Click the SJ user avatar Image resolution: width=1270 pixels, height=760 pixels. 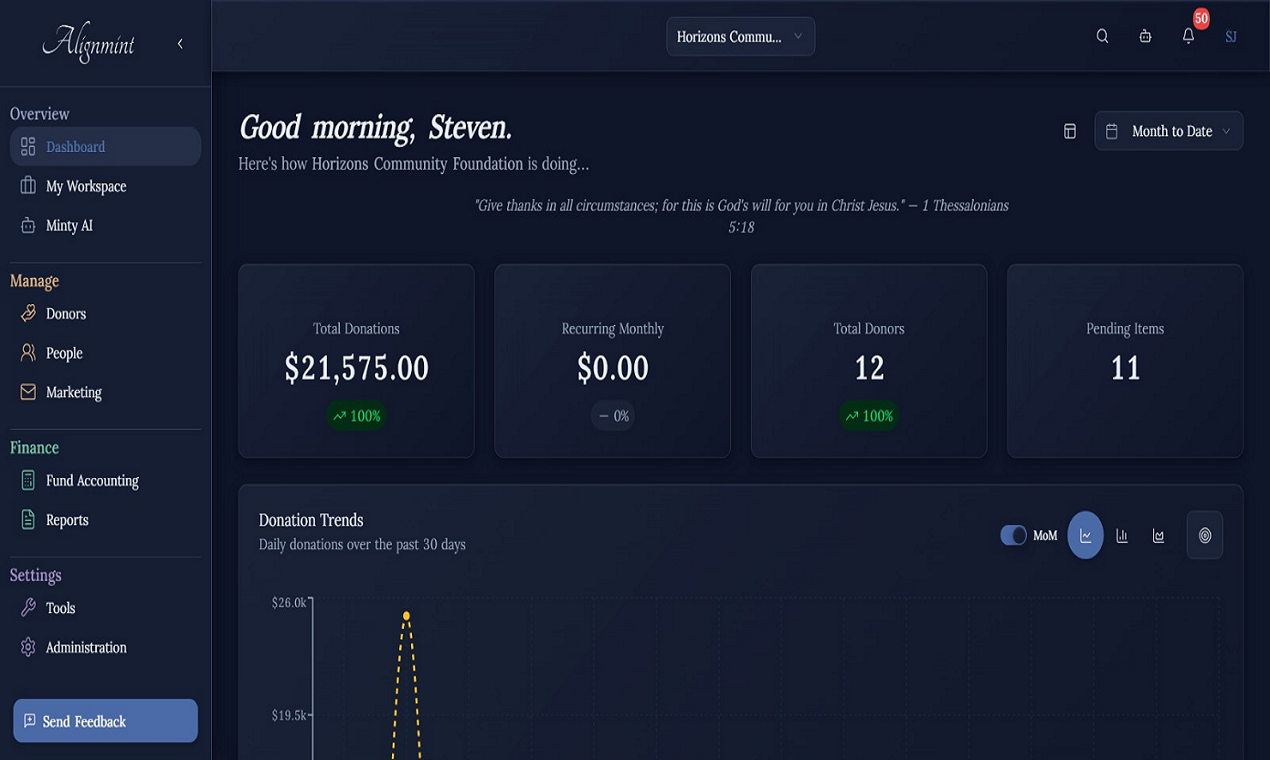click(x=1231, y=36)
